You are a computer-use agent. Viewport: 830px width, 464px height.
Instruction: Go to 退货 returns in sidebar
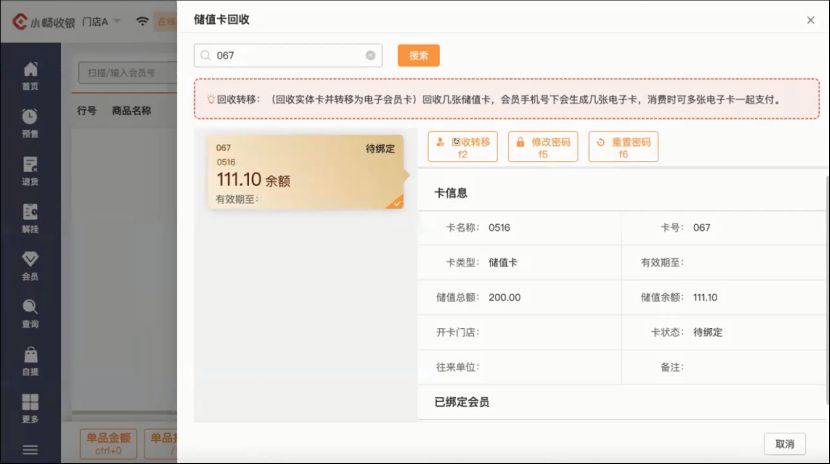(x=30, y=171)
